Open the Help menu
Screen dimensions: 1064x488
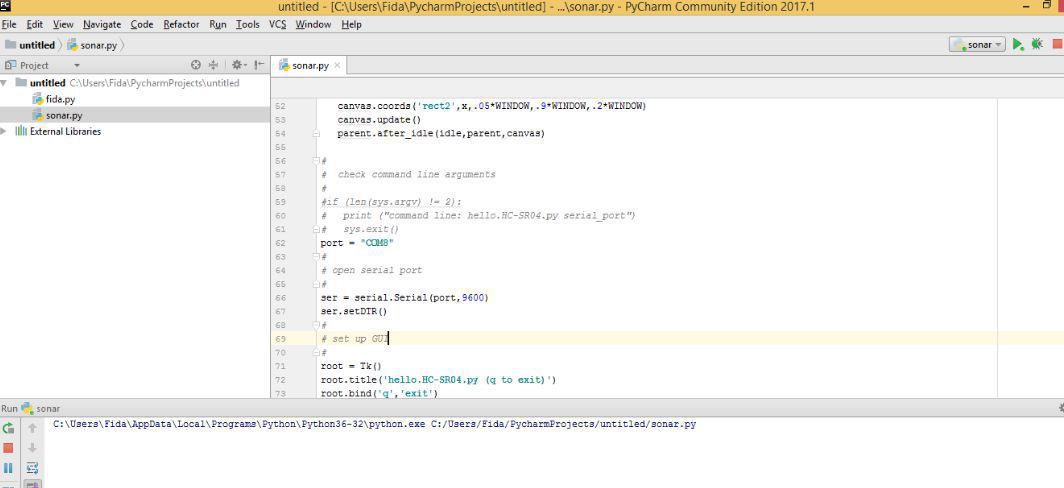pos(352,24)
